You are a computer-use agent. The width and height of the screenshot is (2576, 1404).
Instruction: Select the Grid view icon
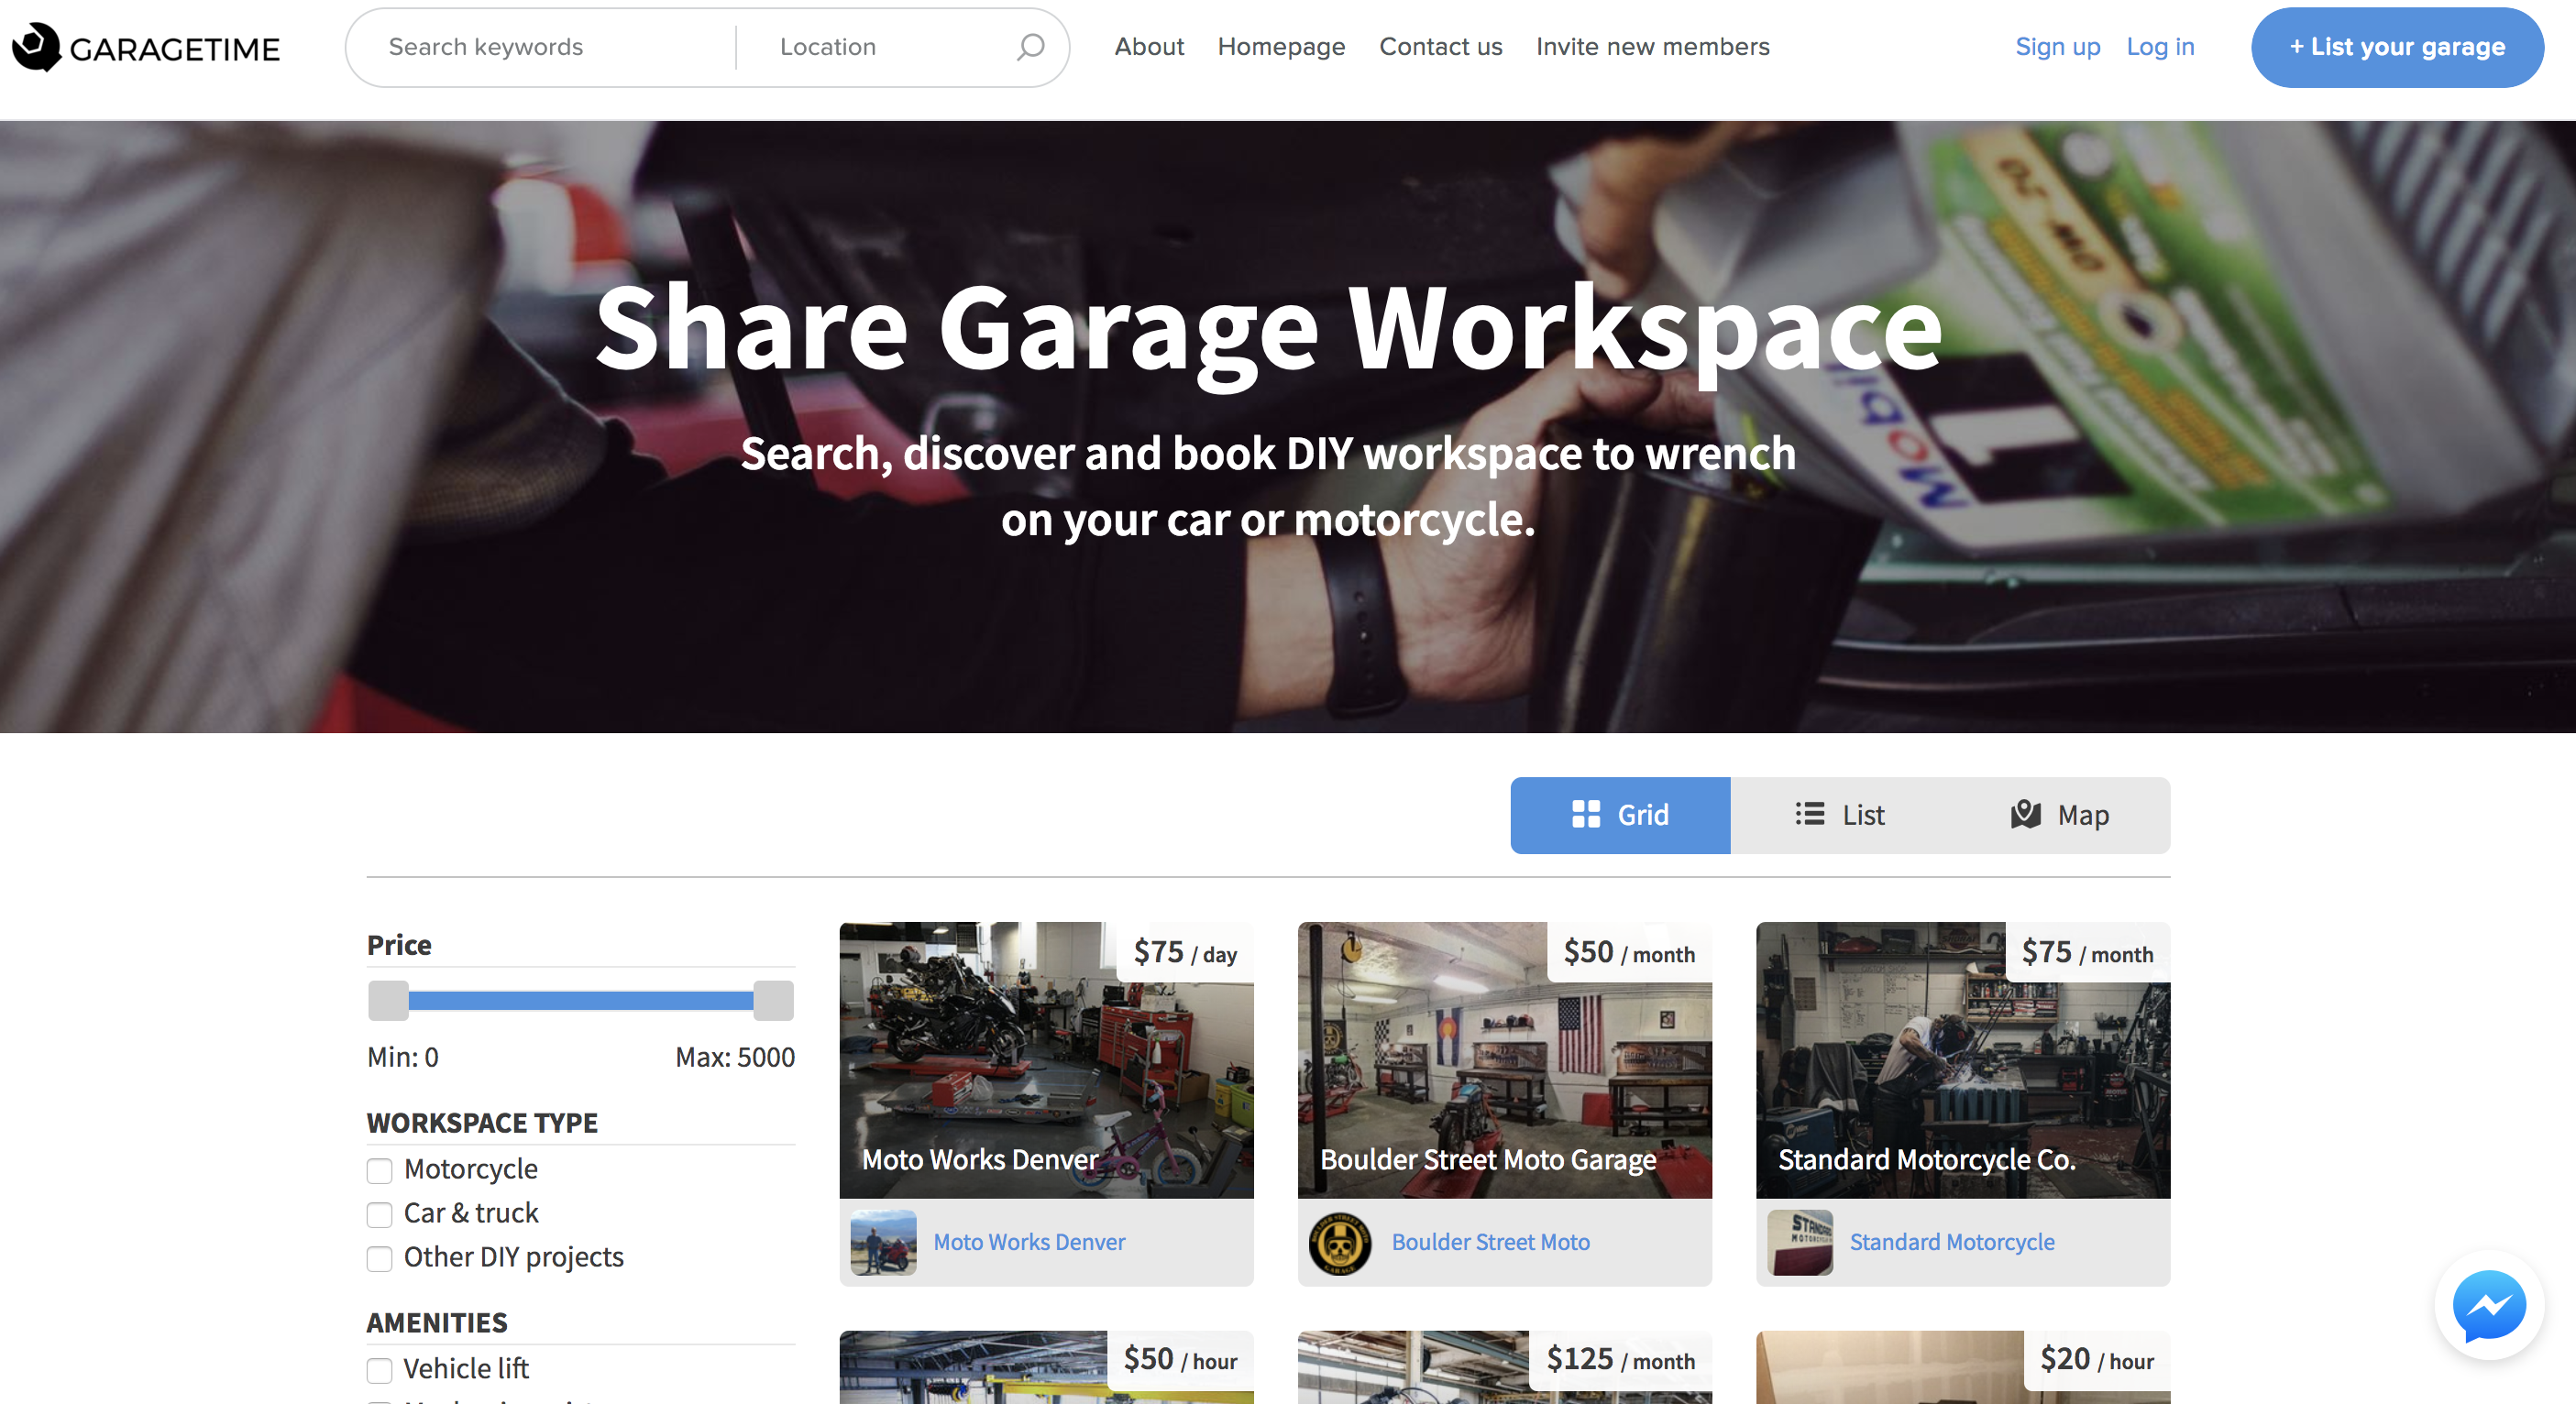[x=1587, y=815]
